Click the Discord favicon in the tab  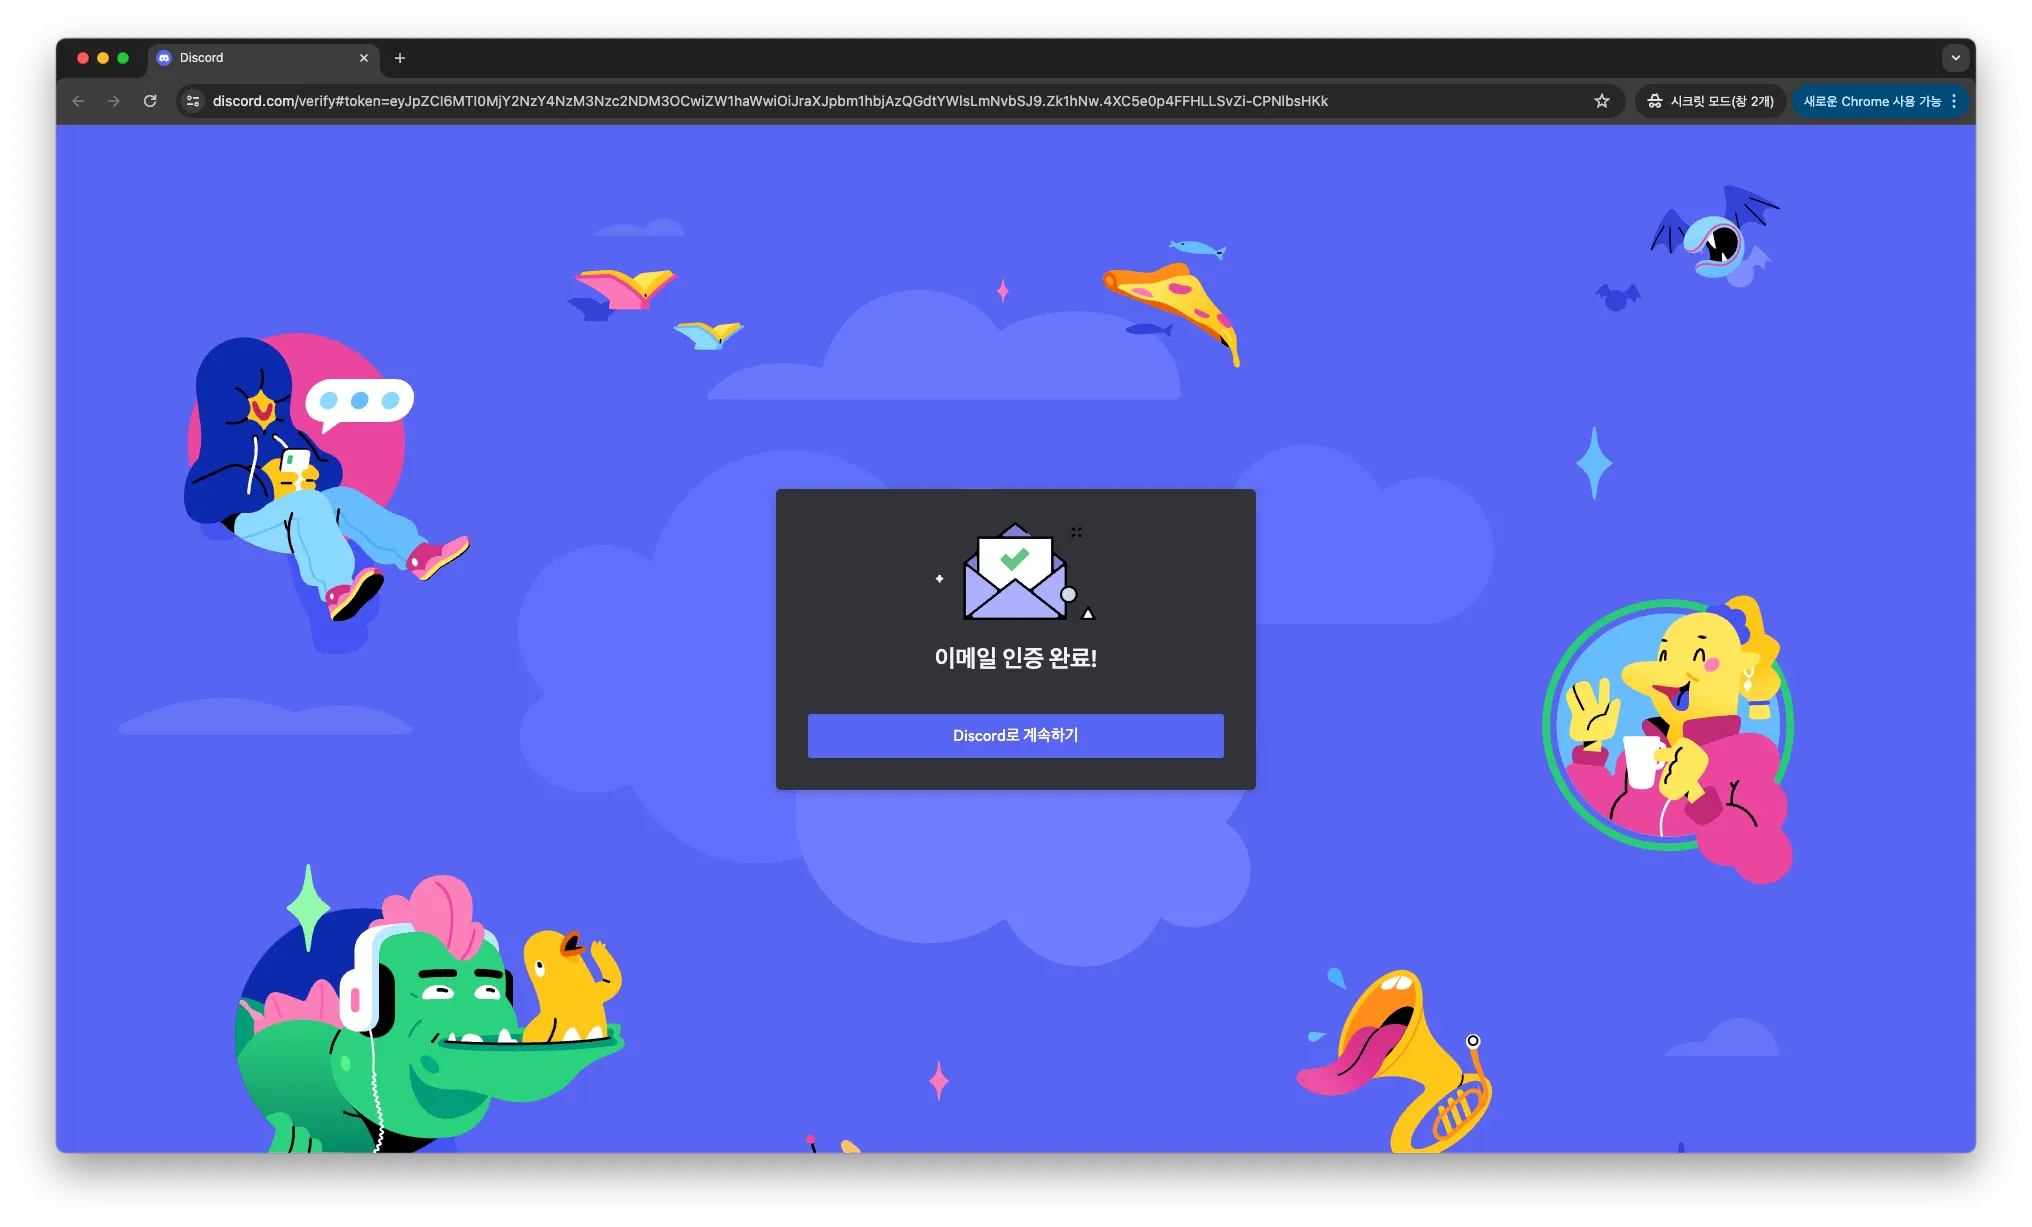(165, 58)
